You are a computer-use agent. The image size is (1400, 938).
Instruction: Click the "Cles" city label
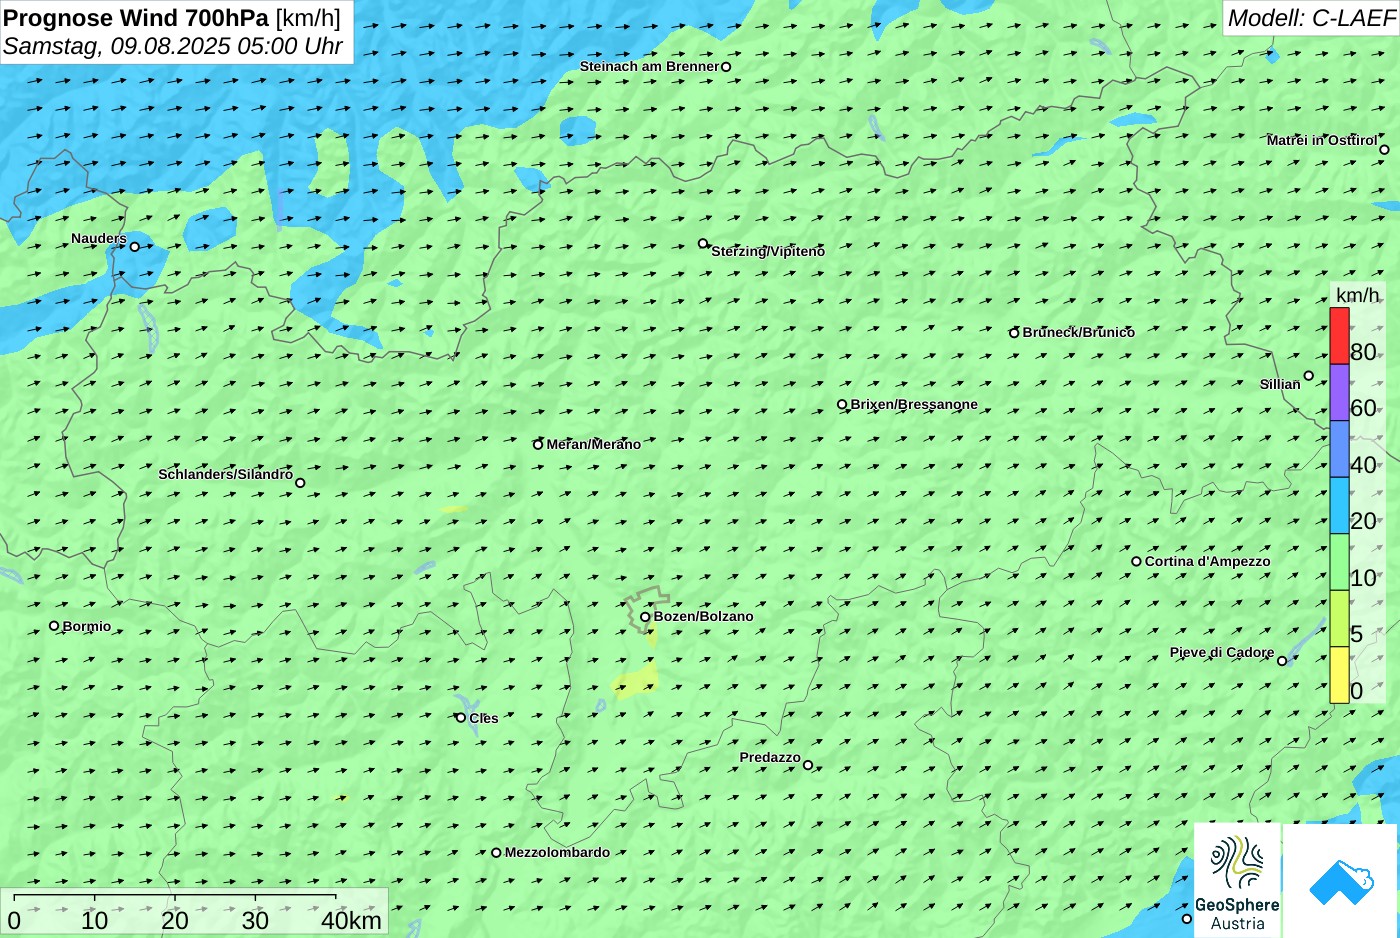point(484,719)
